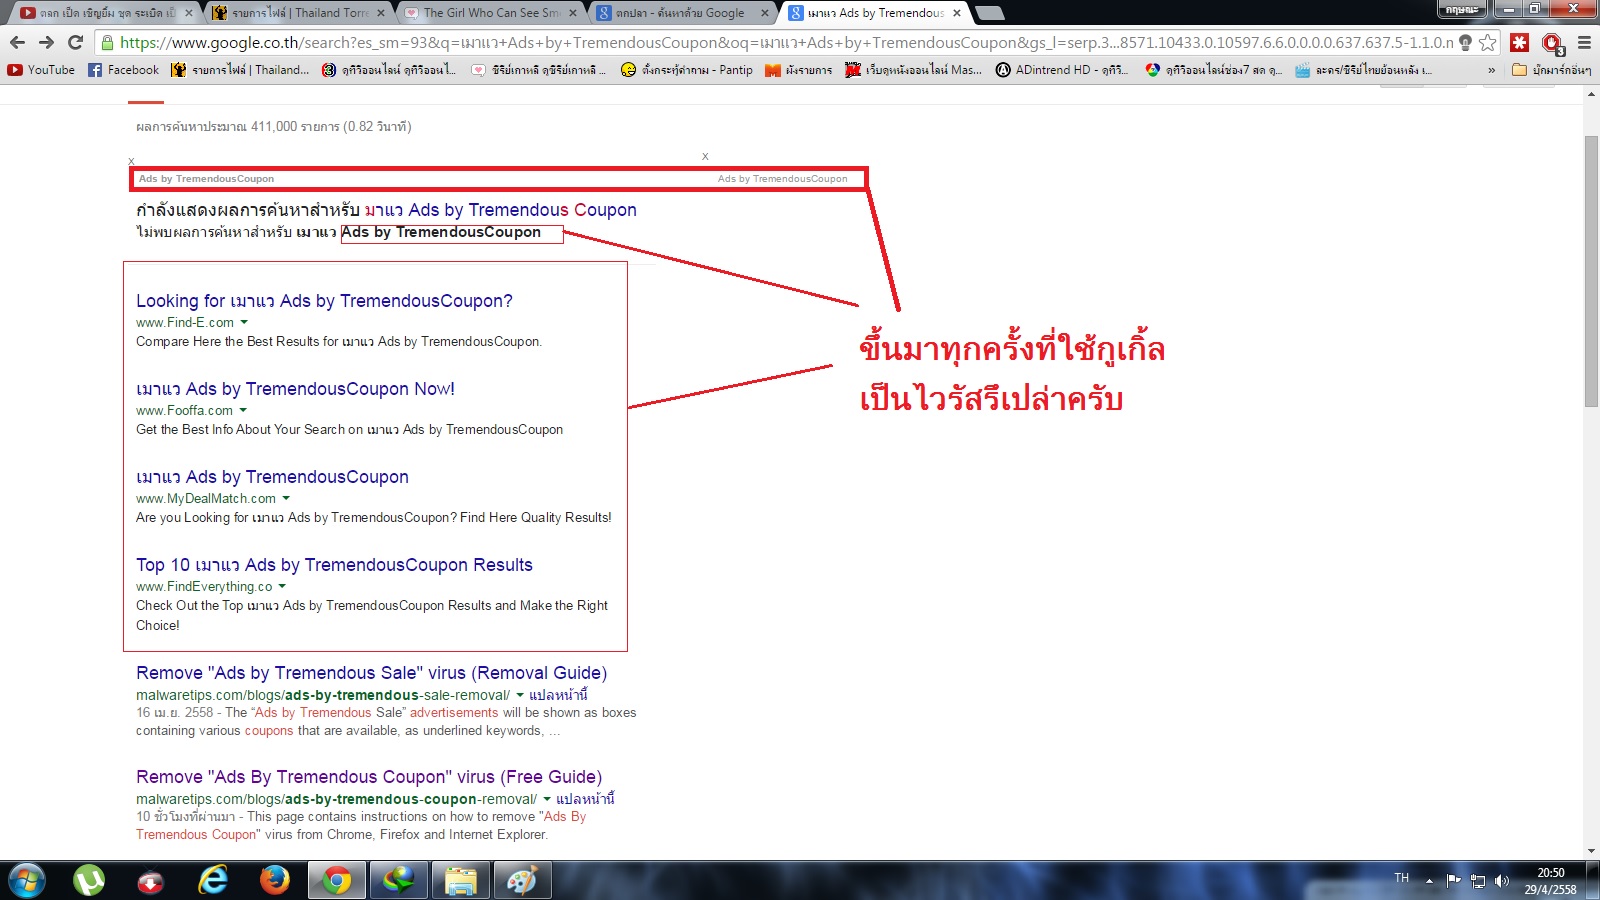
Task: Show hidden system tray icons
Action: point(1429,881)
